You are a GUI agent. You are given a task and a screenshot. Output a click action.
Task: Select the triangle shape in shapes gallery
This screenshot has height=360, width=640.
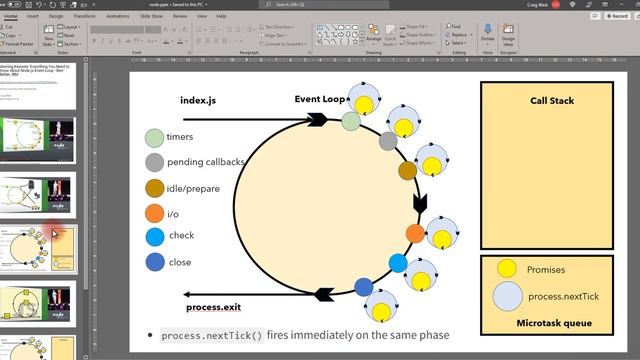coord(320,34)
